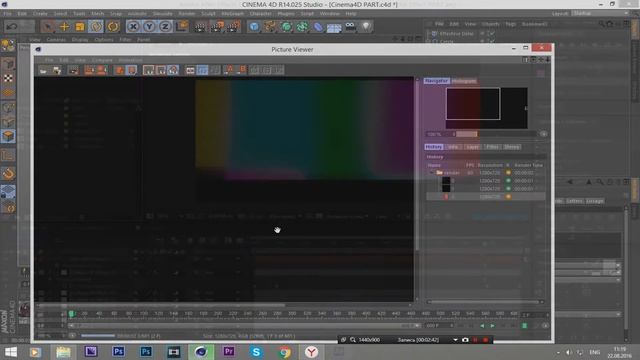Image resolution: width=640 pixels, height=360 pixels.
Task: Switch to the Layer tab
Action: [x=472, y=147]
